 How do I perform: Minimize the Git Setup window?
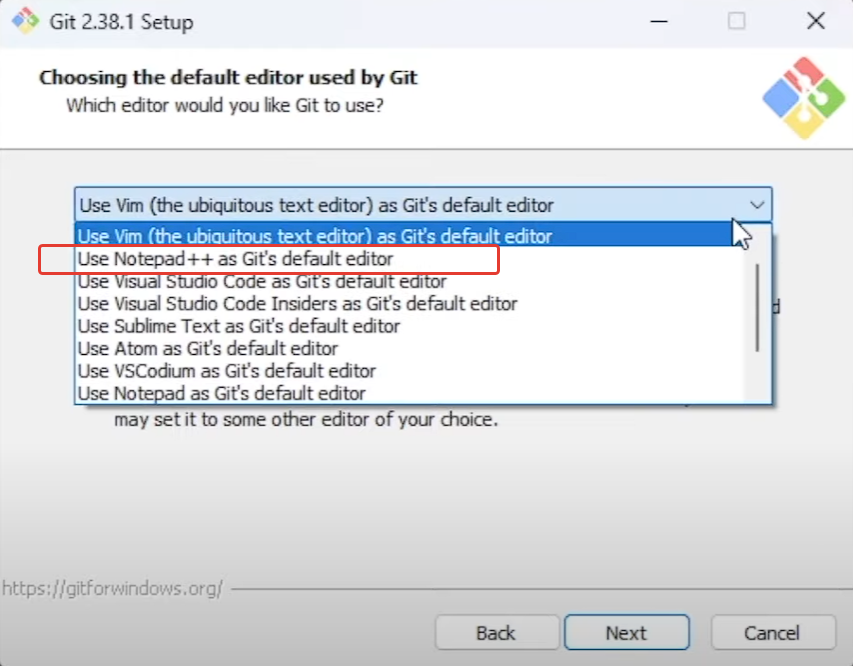[659, 21]
